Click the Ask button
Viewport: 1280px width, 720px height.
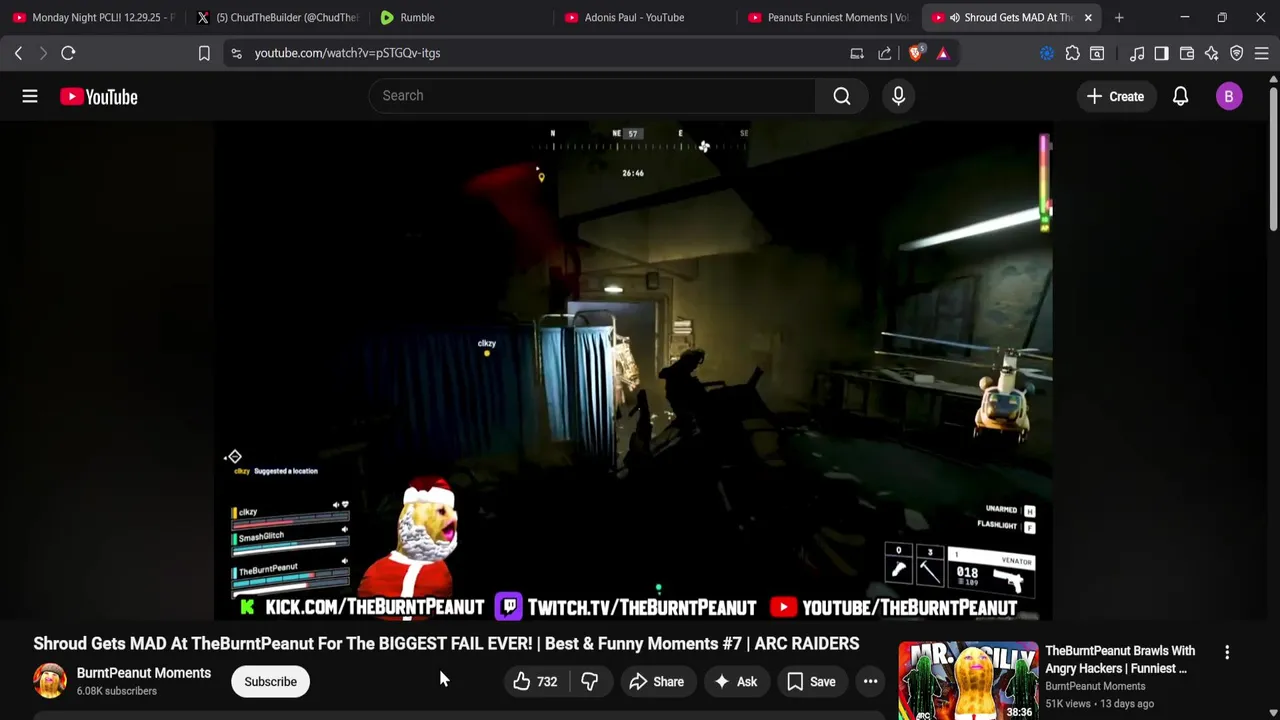coord(735,682)
